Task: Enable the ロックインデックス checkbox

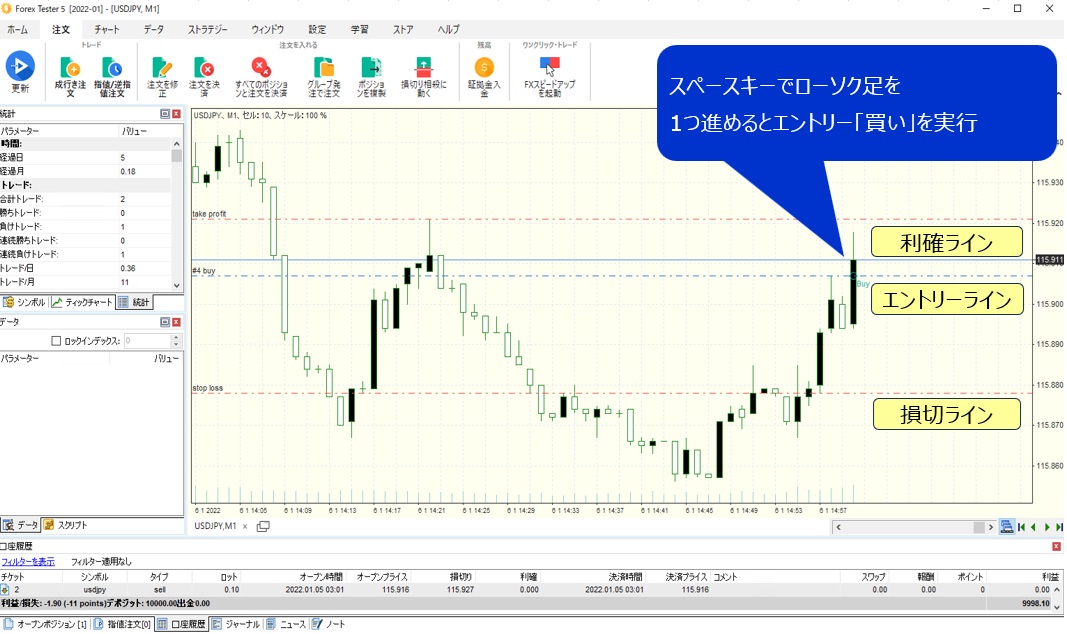Action: point(56,341)
